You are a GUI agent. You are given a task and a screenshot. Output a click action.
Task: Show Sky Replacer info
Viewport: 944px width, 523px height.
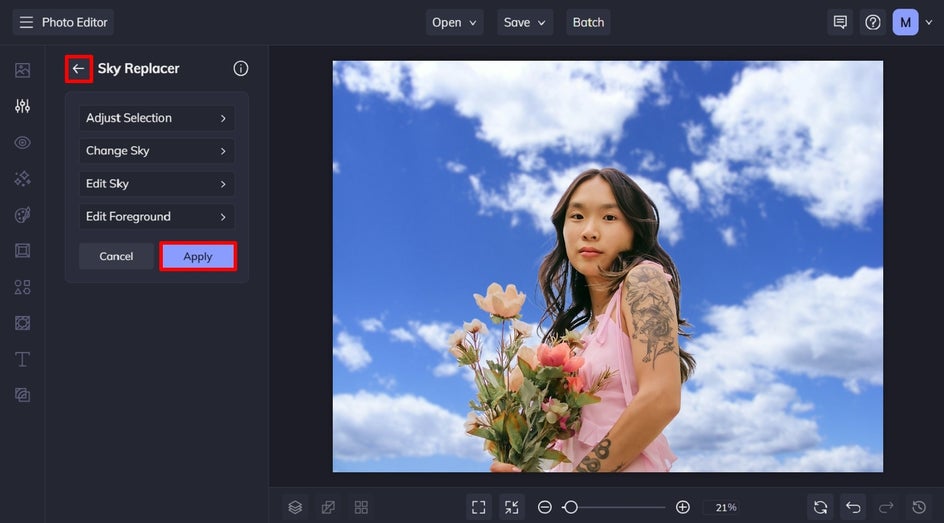tap(241, 69)
